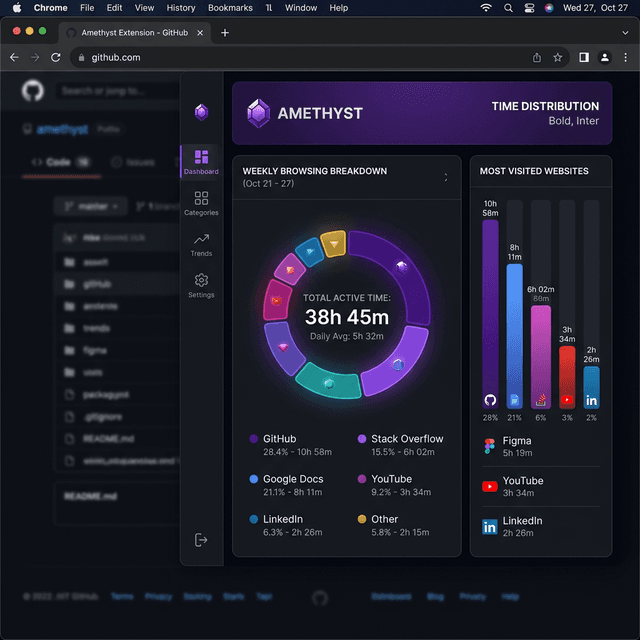Image resolution: width=640 pixels, height=640 pixels.
Task: Open the Categories section
Action: click(201, 203)
